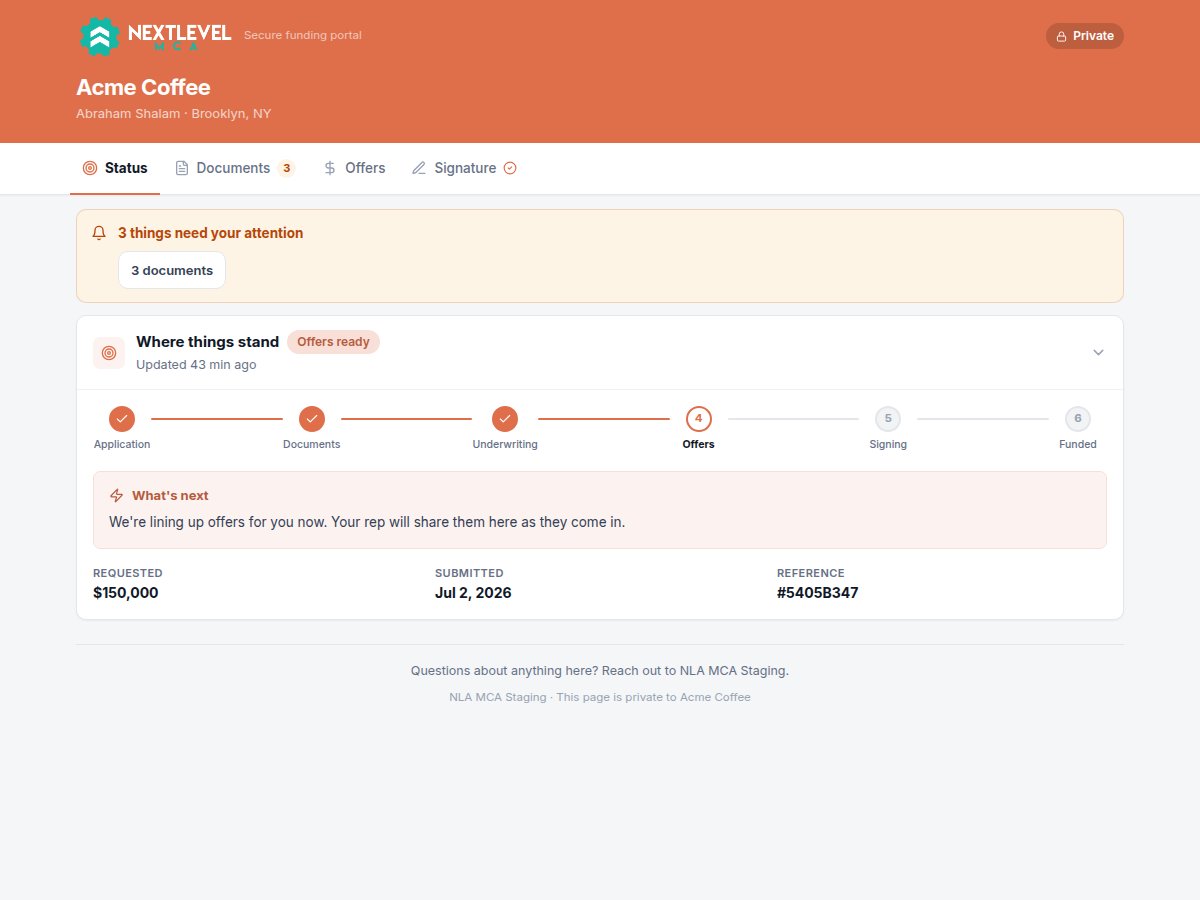
Task: Click the reference number #5405B347
Action: [818, 593]
